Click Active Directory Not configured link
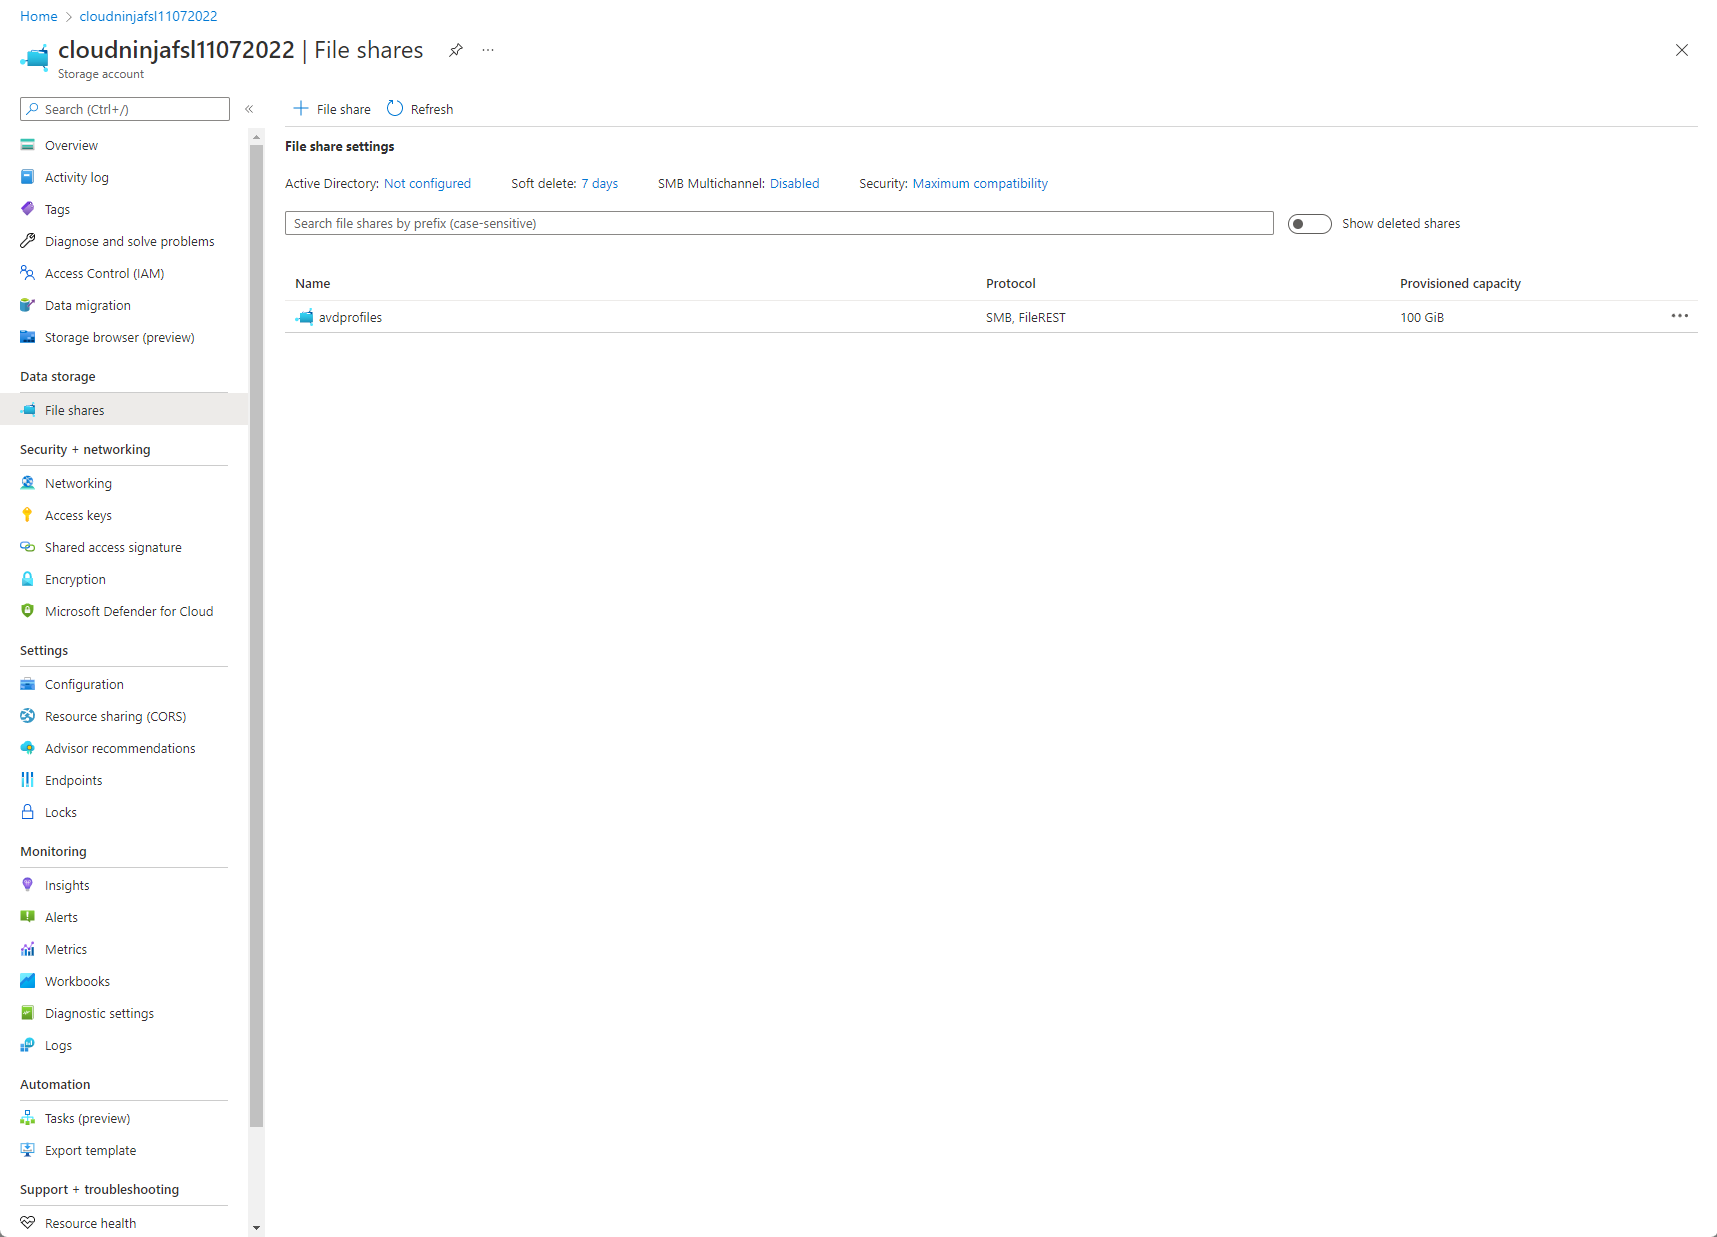The width and height of the screenshot is (1717, 1237). click(x=427, y=184)
